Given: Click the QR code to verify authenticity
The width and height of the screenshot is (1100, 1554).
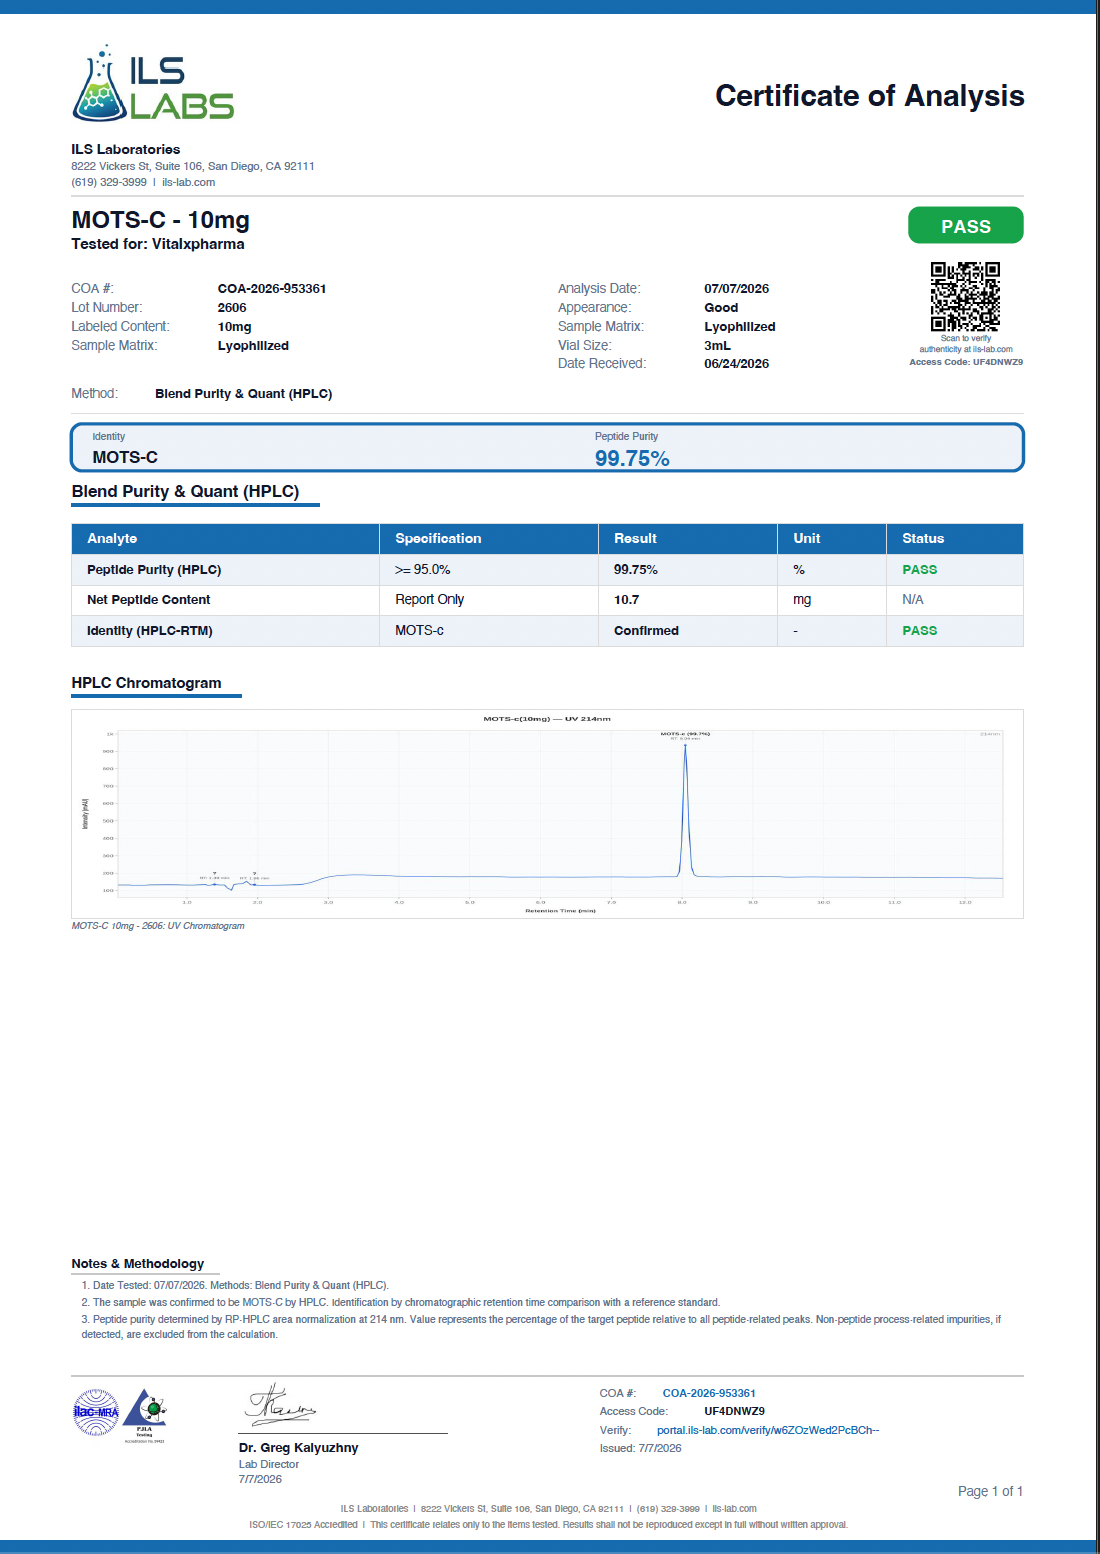Looking at the screenshot, I should pyautogui.click(x=965, y=296).
